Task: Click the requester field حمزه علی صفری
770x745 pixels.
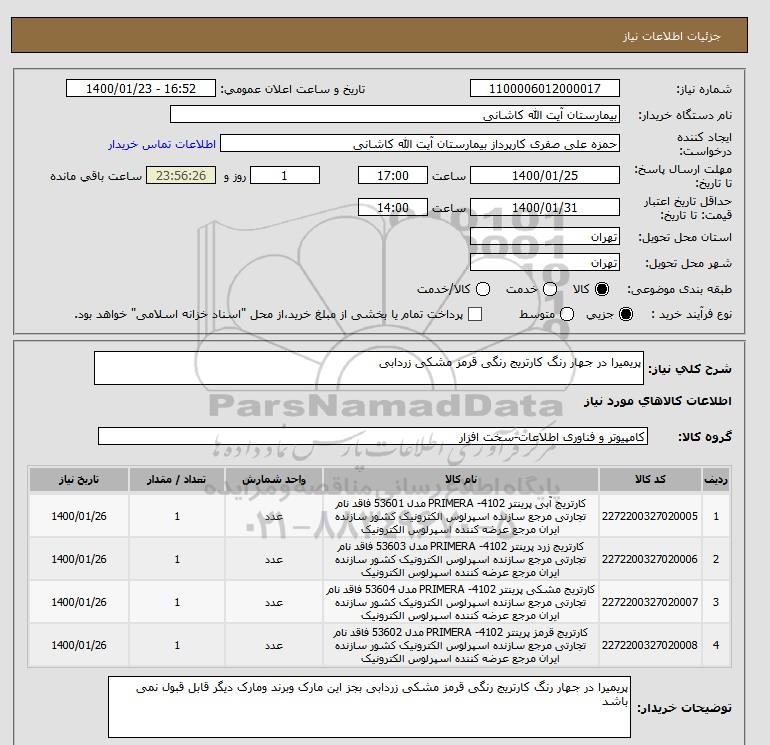Action: 420,144
